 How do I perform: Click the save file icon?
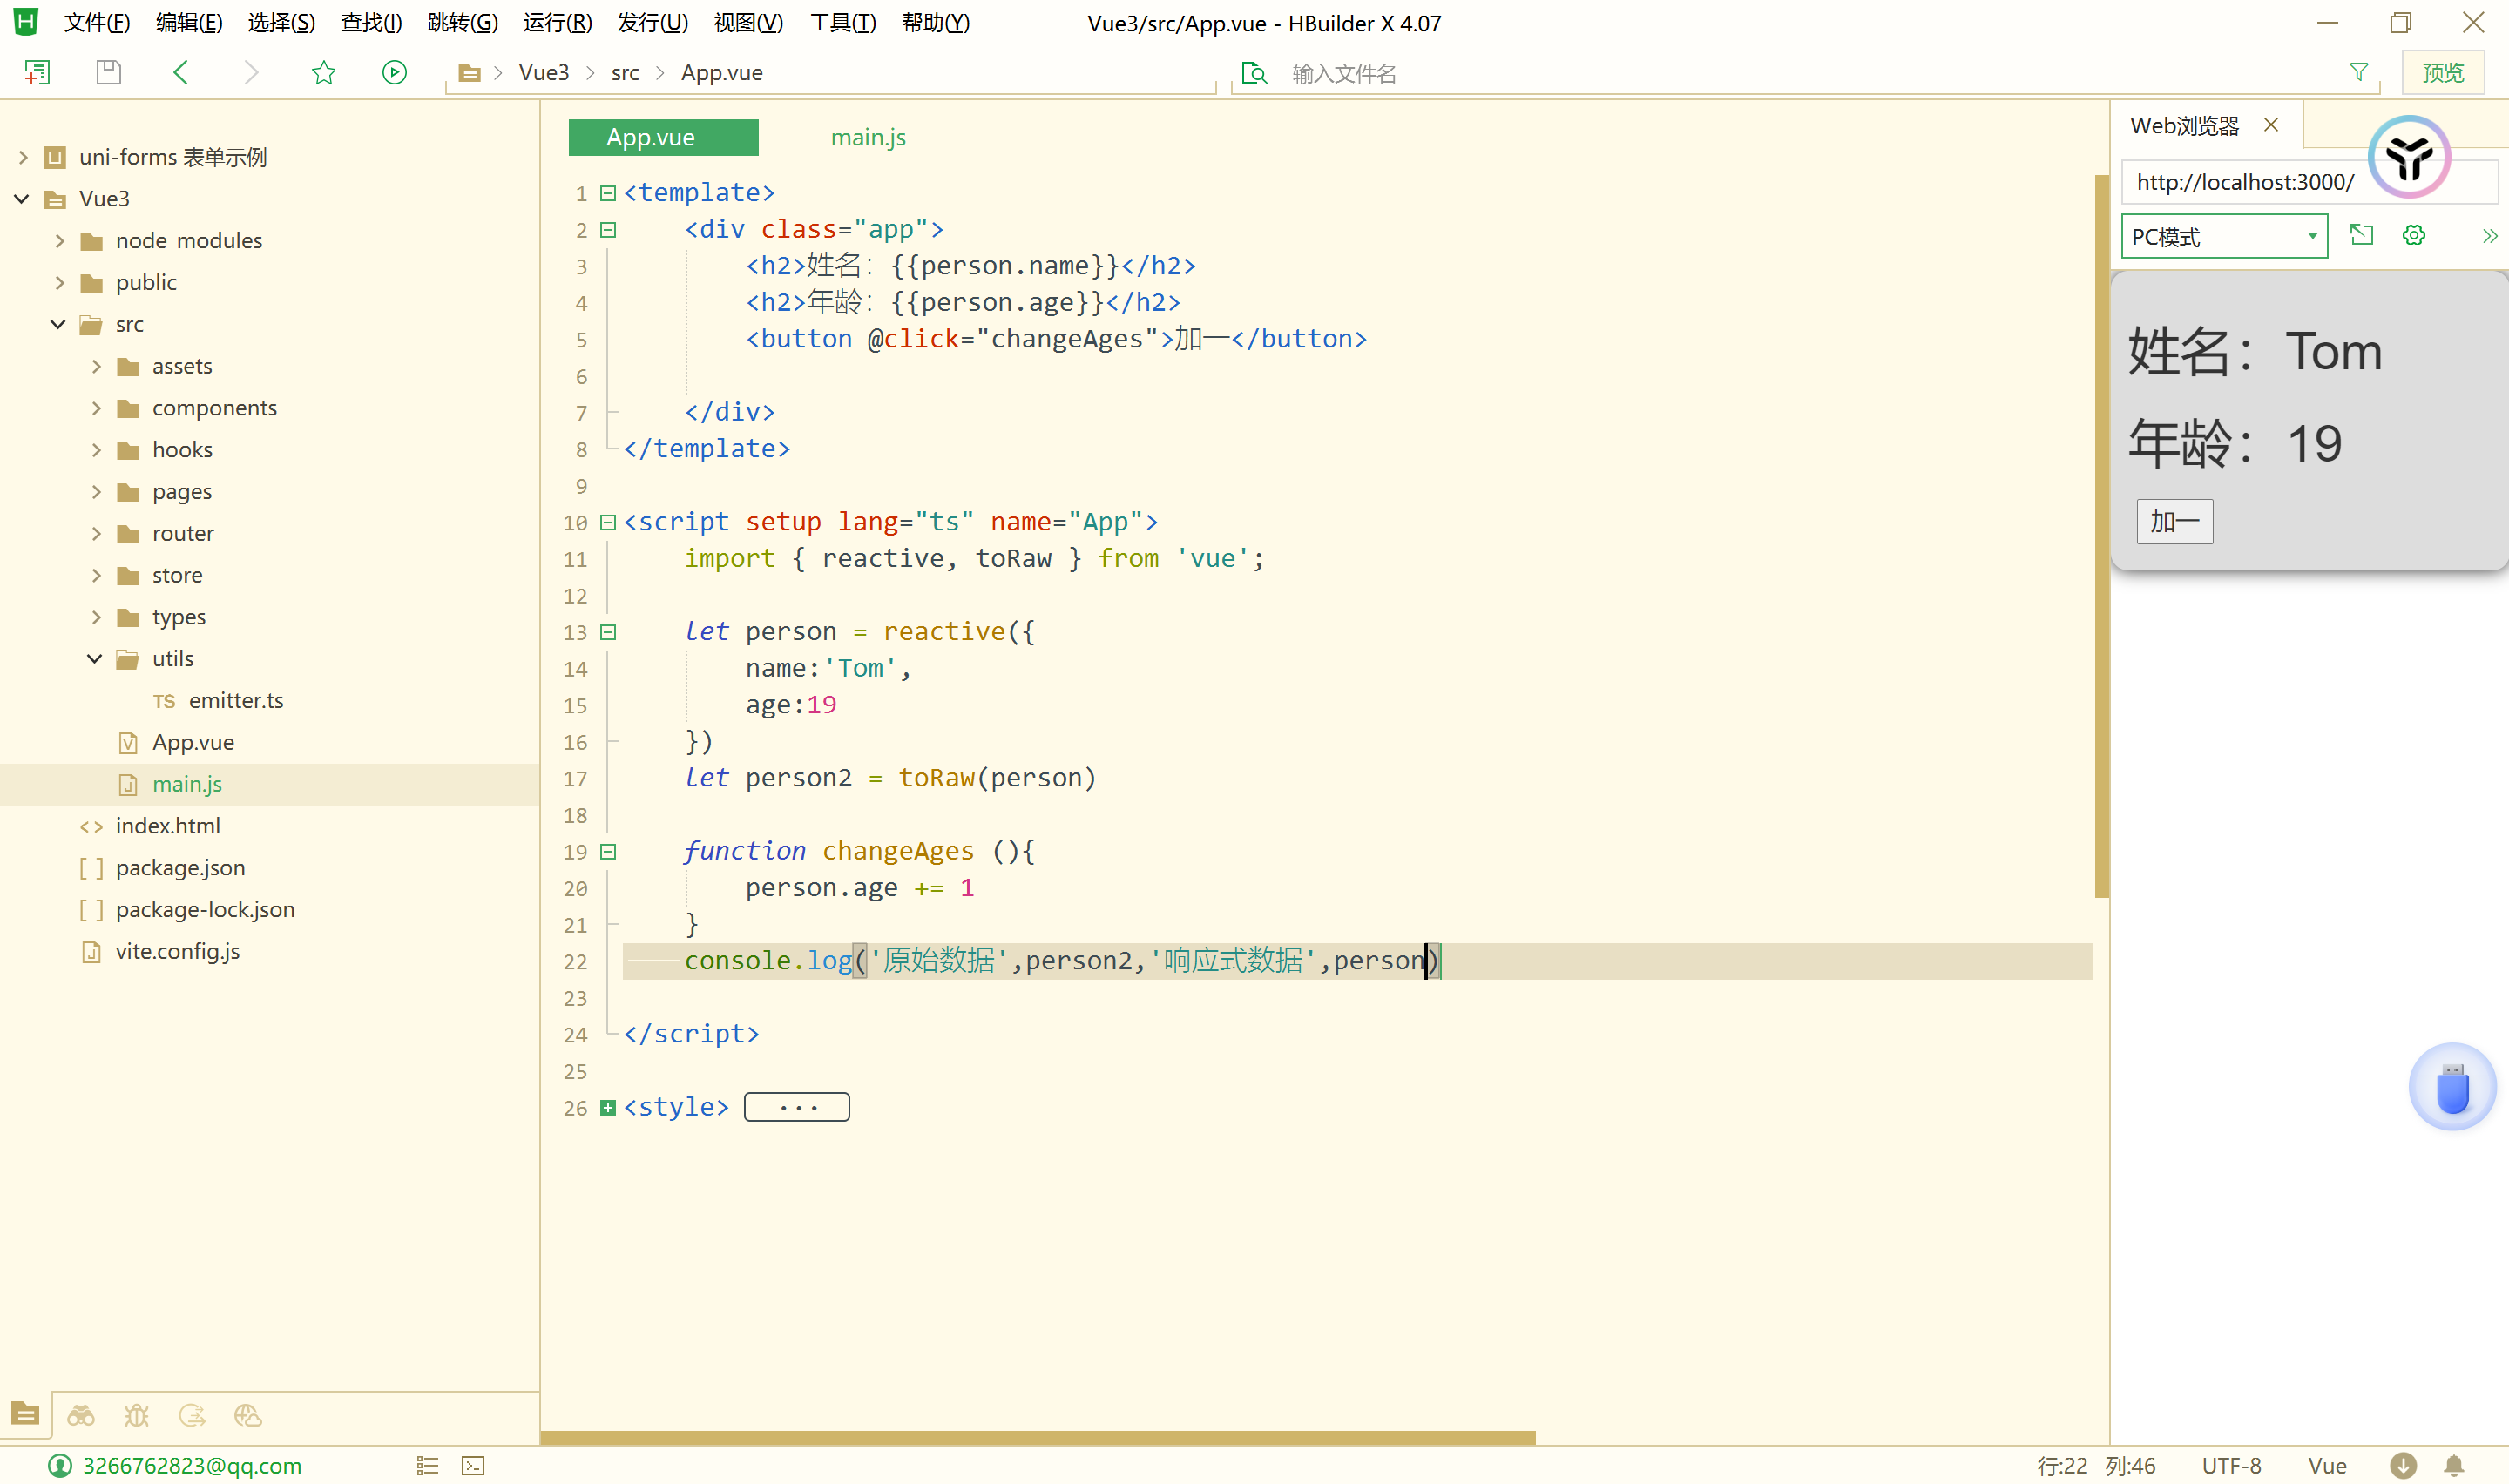tap(108, 72)
